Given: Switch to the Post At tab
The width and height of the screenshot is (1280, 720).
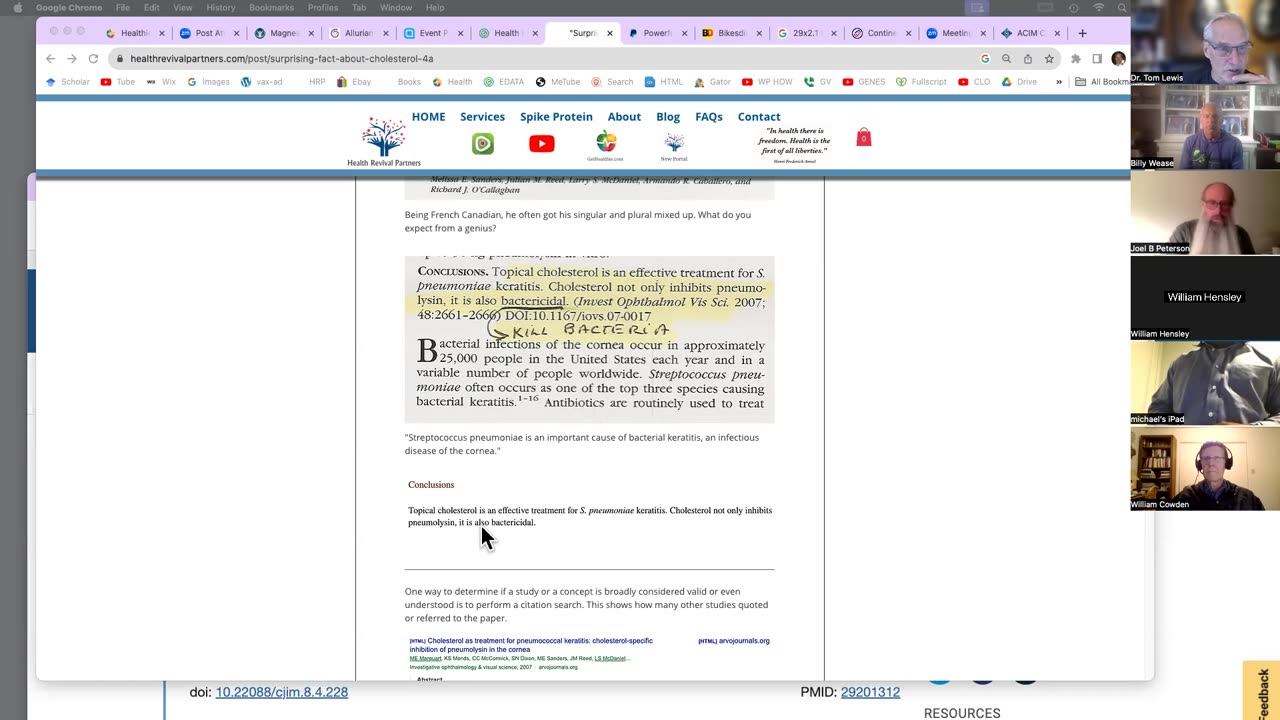Looking at the screenshot, I should pos(209,33).
